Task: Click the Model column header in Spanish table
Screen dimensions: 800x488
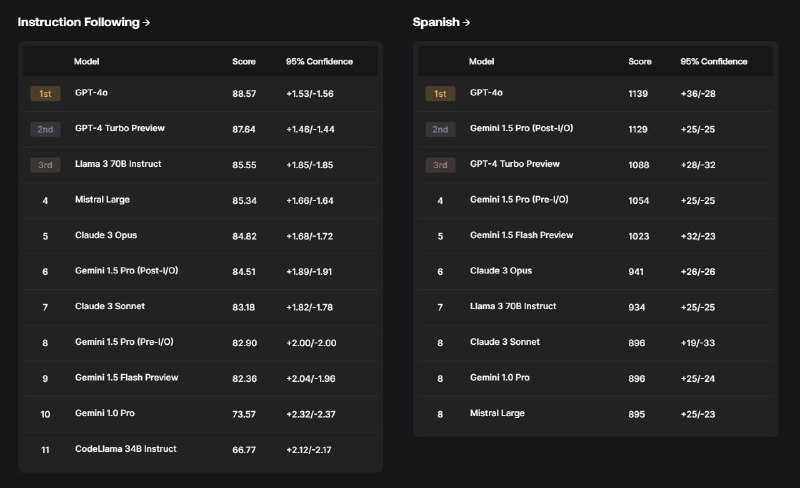Action: pyautogui.click(x=481, y=62)
